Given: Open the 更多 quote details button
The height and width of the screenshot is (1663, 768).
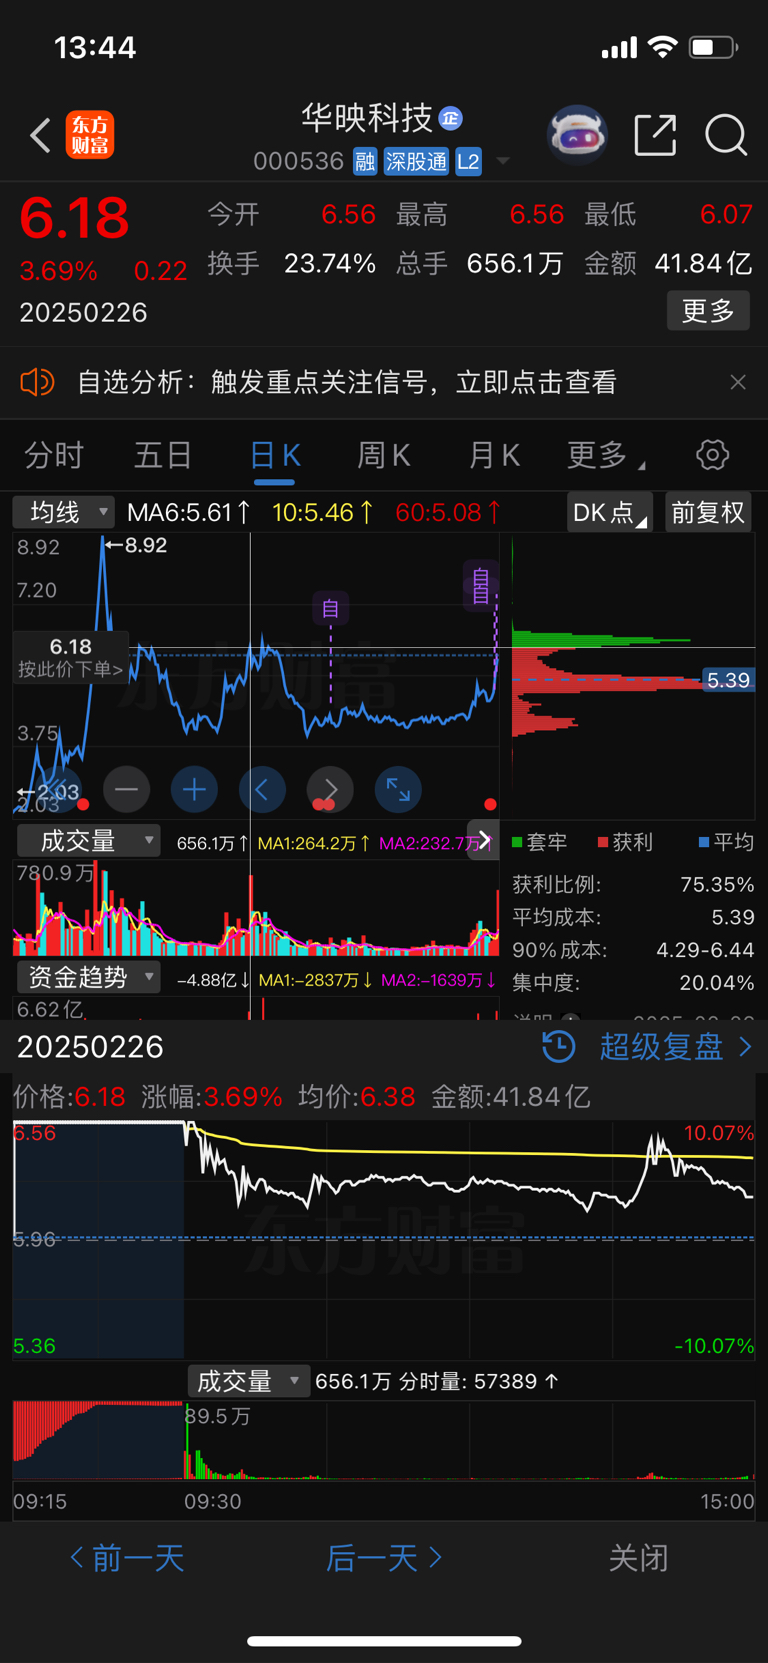Looking at the screenshot, I should (x=708, y=311).
